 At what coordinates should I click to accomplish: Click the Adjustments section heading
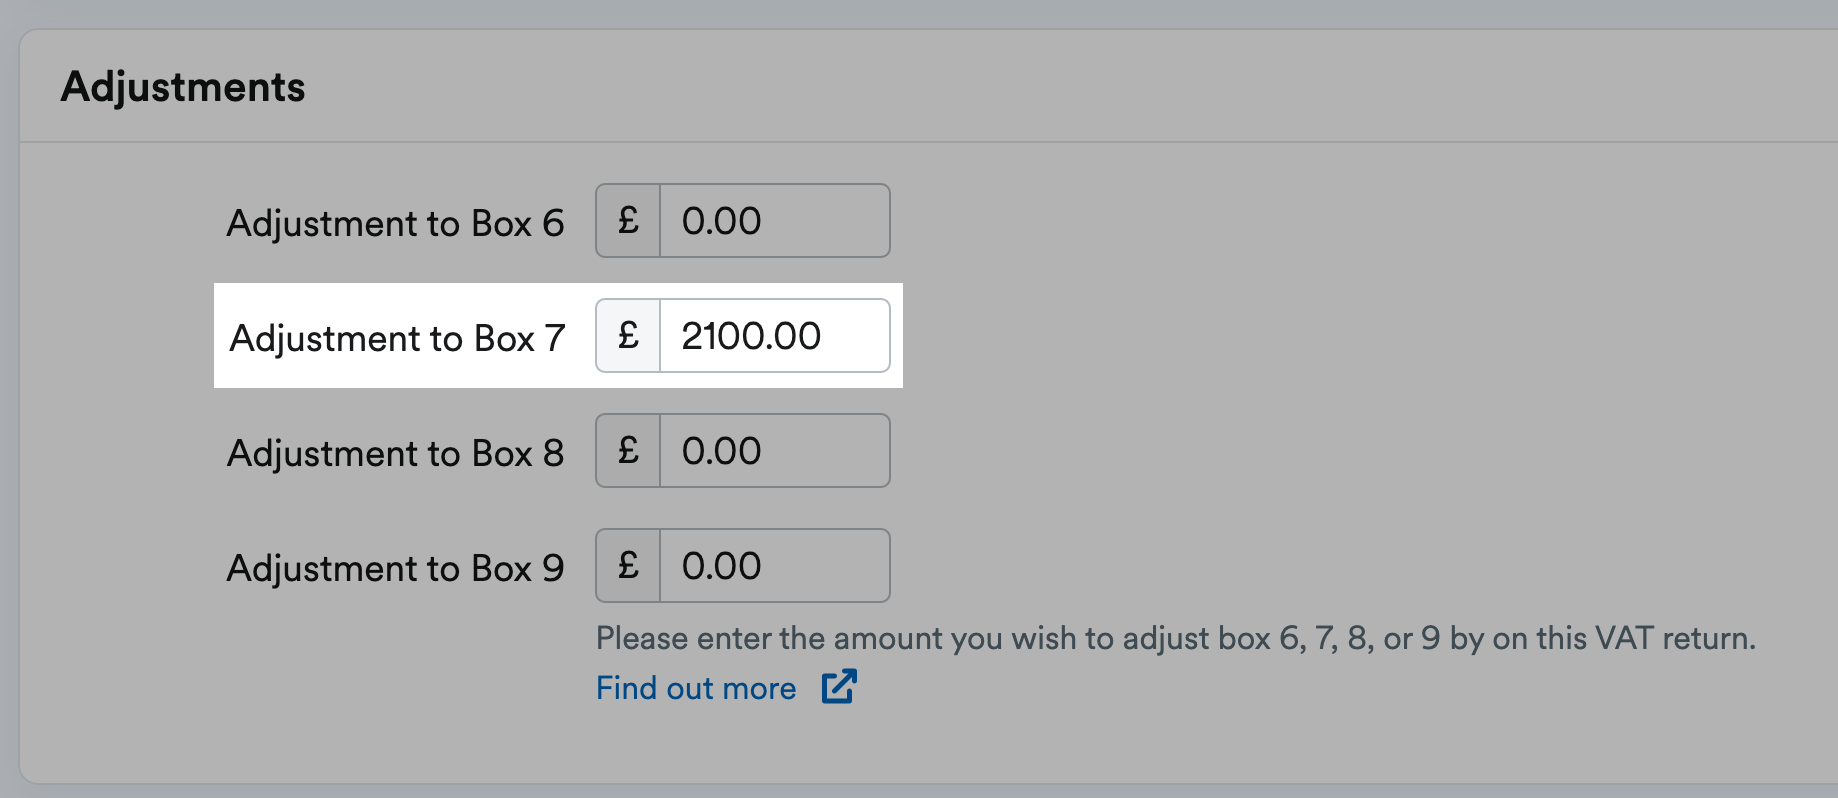click(x=183, y=87)
